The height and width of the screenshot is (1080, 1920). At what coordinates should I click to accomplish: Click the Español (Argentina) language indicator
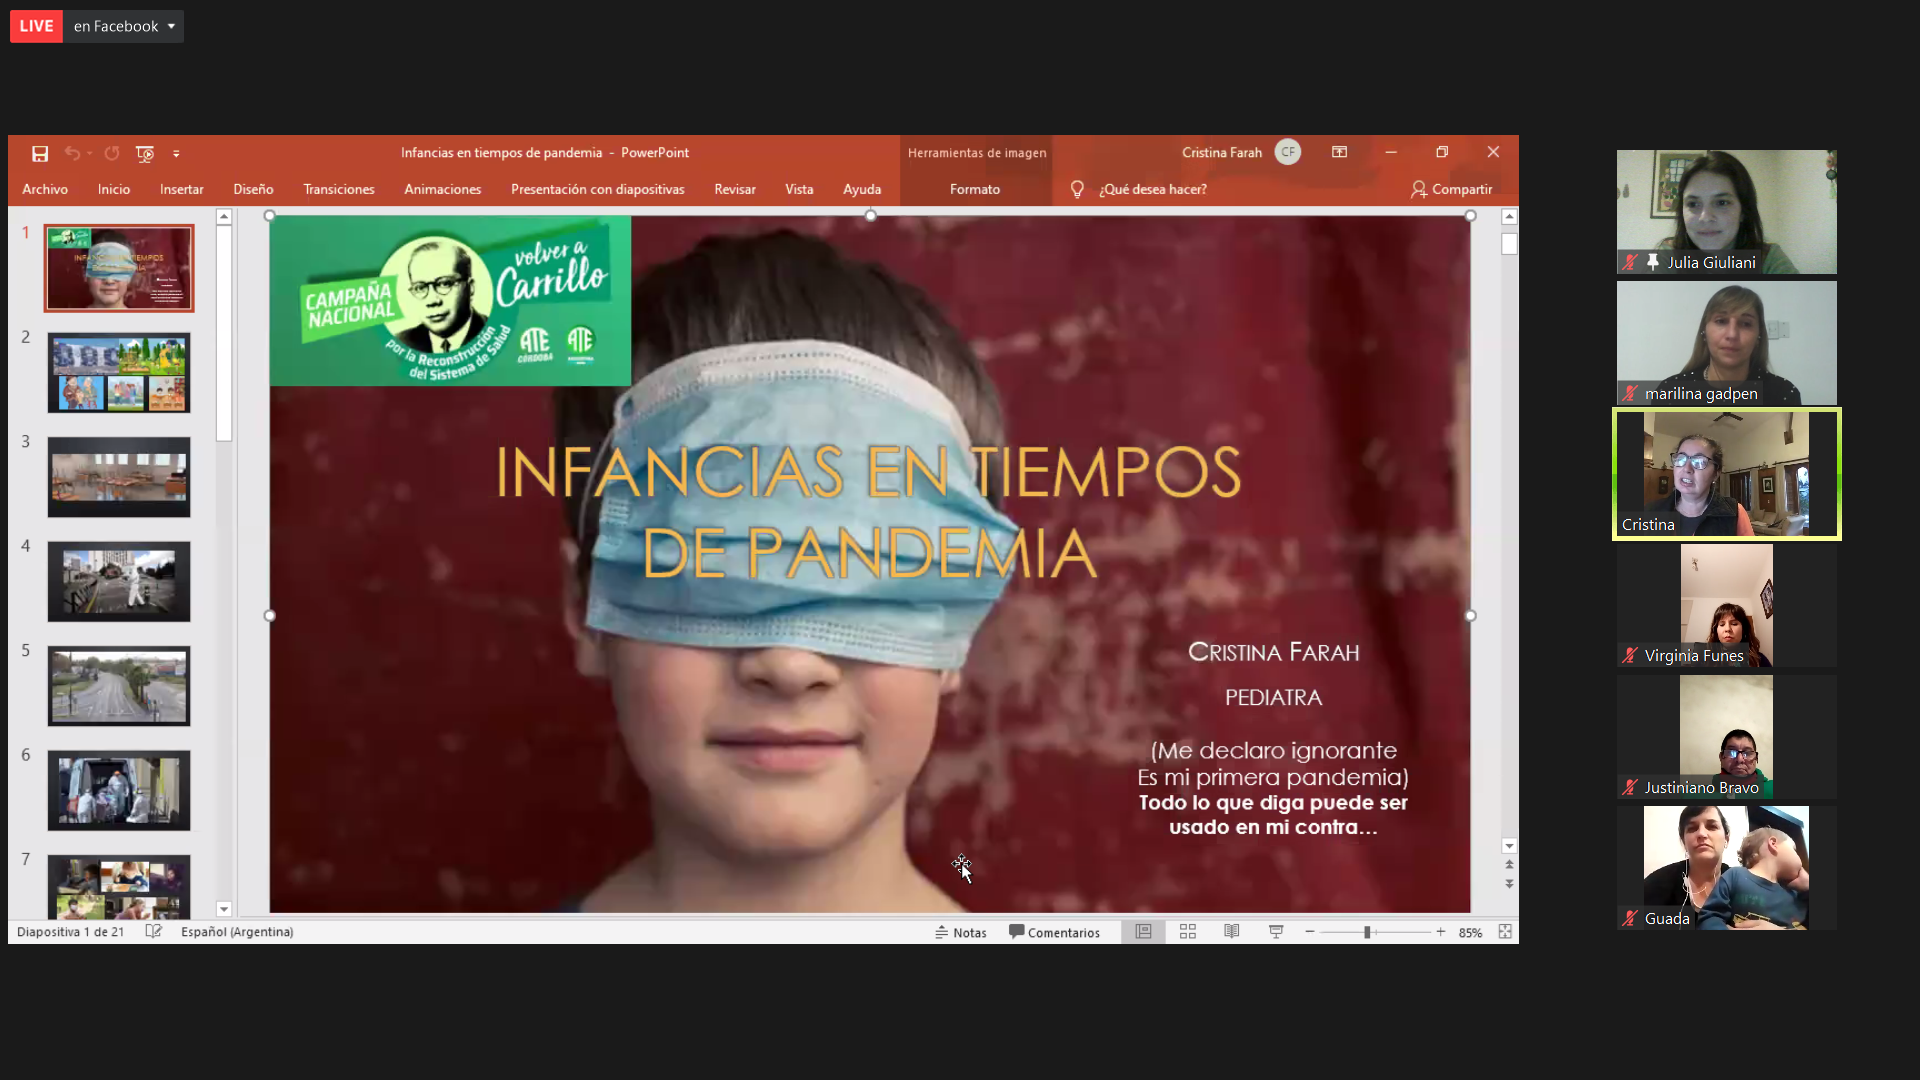(x=237, y=932)
